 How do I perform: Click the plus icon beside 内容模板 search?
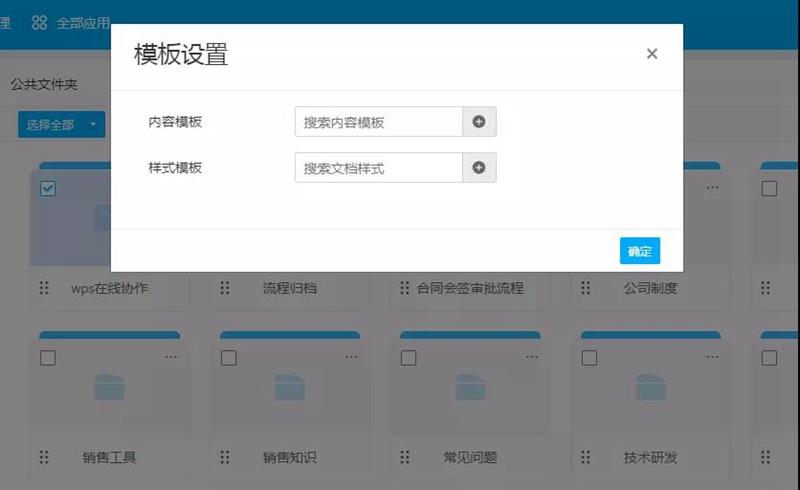[x=479, y=121]
